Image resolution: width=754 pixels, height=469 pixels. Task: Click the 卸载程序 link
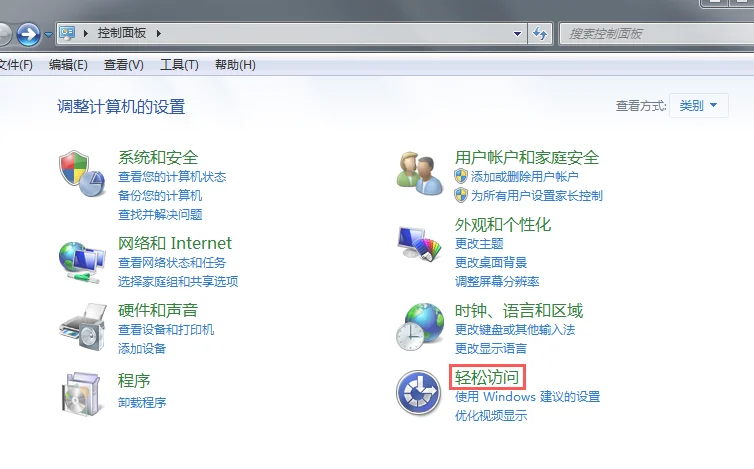tap(142, 403)
